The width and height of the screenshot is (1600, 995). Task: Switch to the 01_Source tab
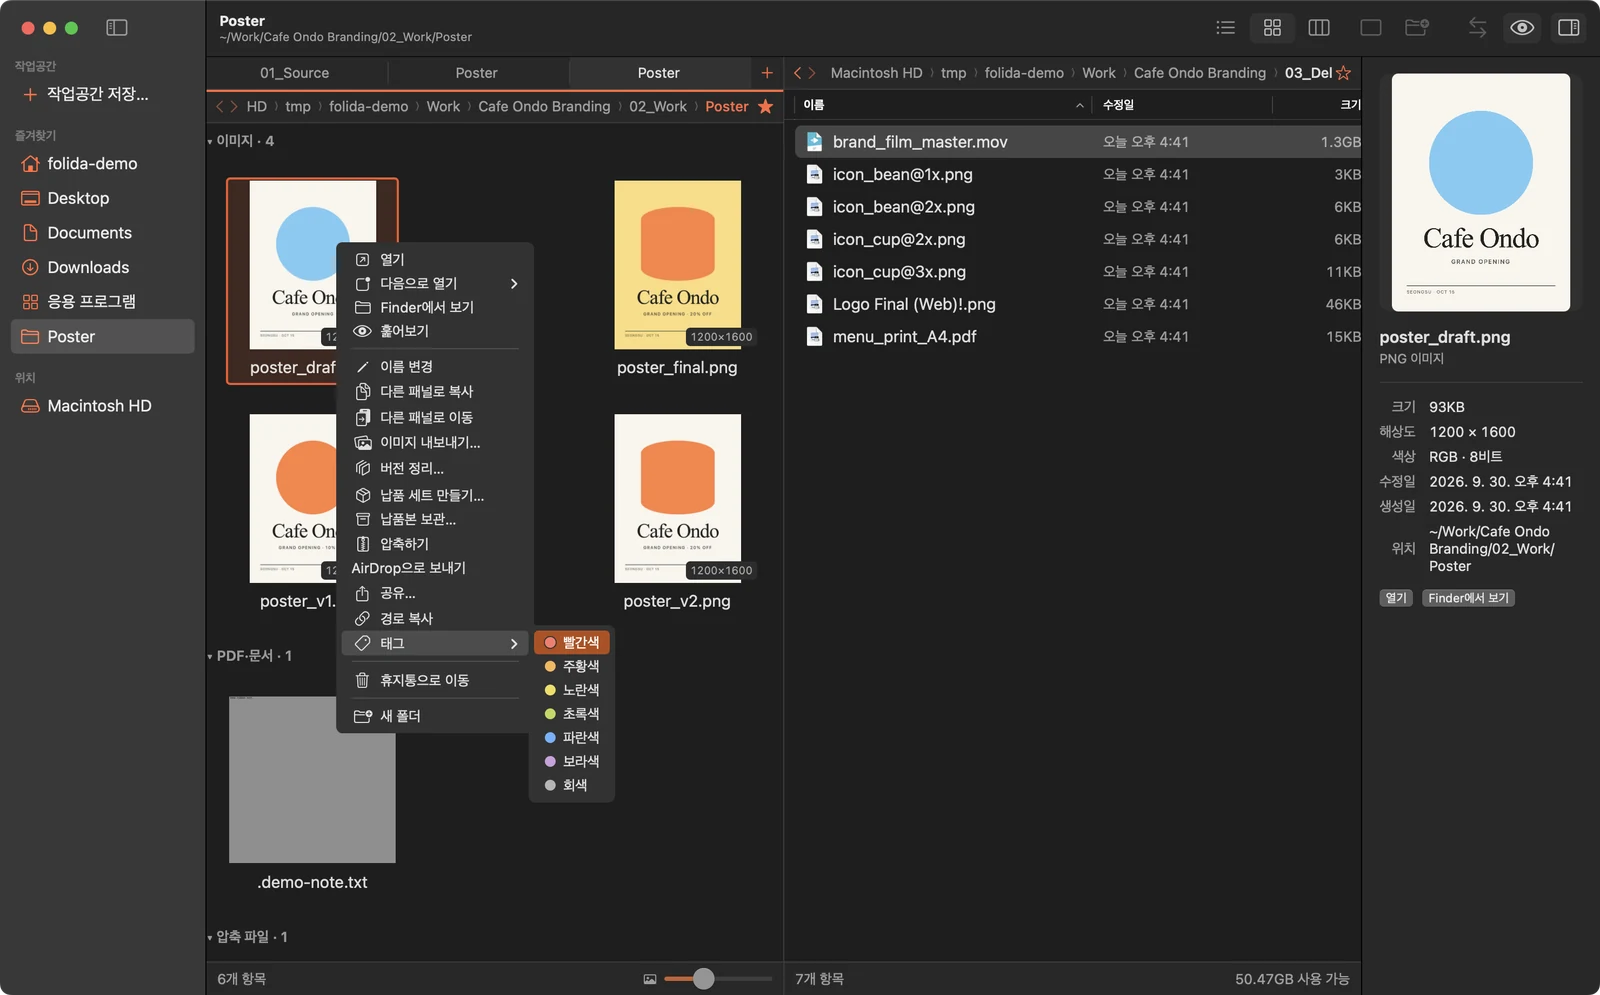coord(295,73)
